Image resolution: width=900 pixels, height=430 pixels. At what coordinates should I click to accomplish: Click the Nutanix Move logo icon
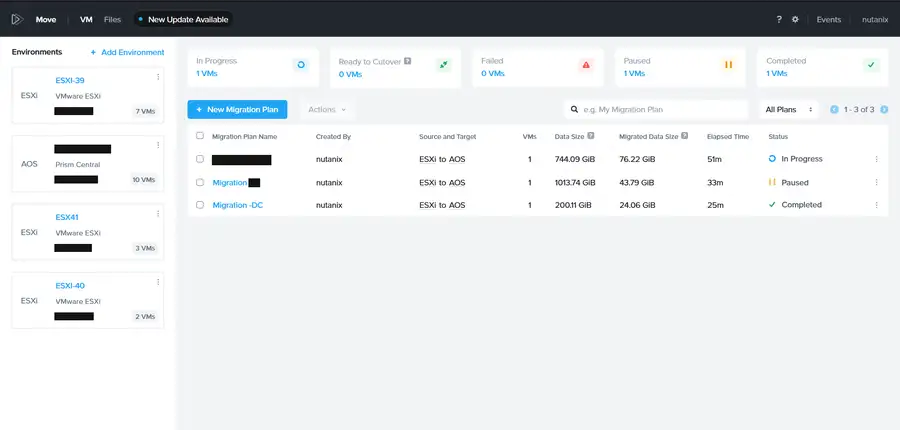pyautogui.click(x=17, y=20)
